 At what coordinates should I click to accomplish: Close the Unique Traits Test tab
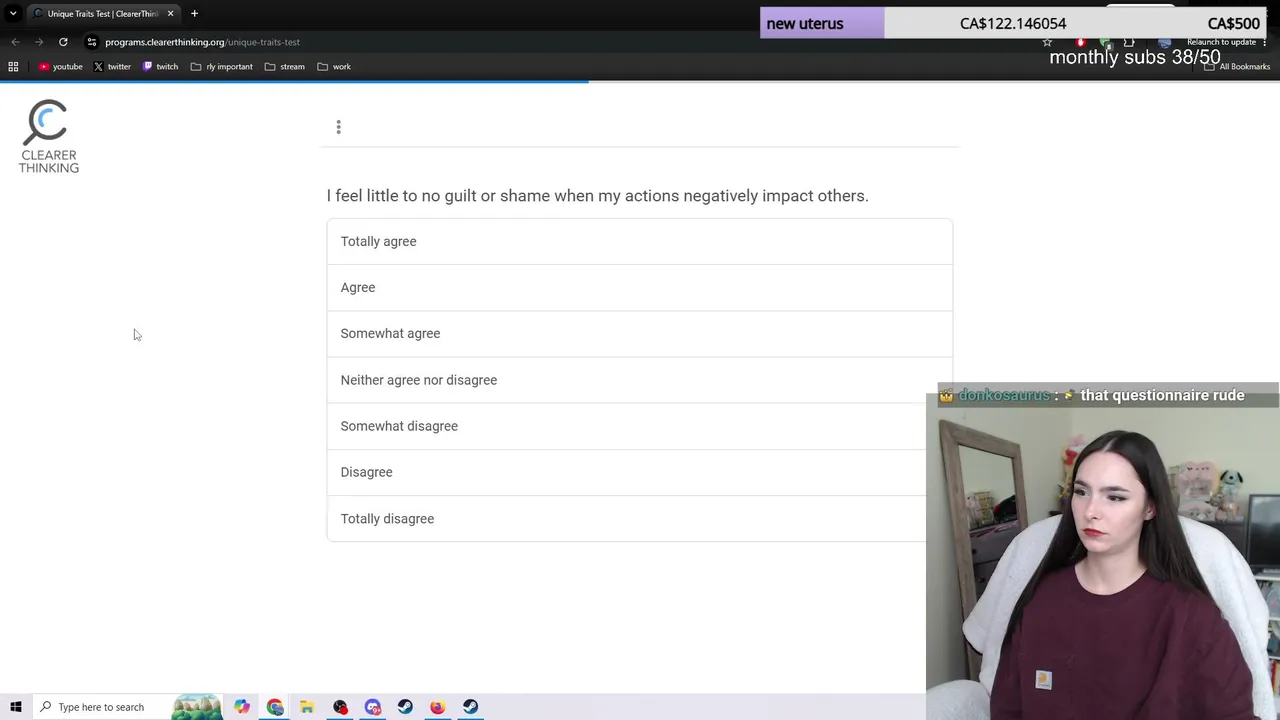pos(170,13)
